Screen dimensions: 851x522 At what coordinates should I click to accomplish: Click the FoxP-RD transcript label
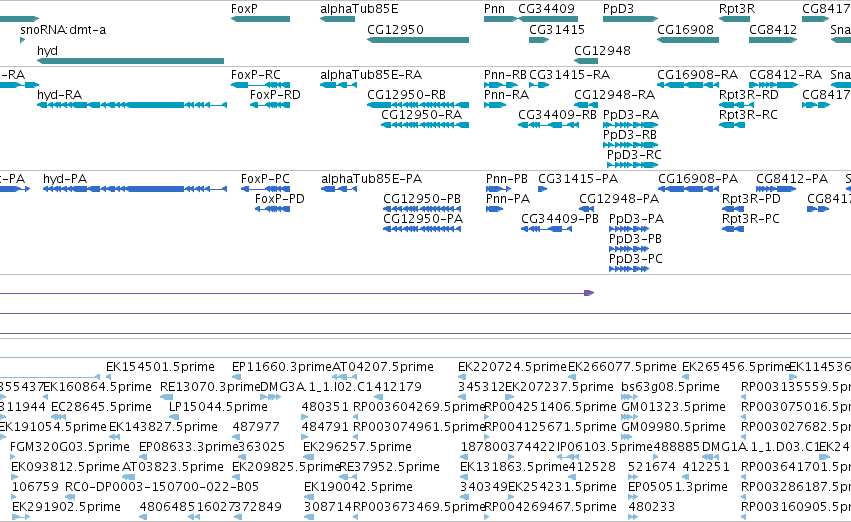[x=275, y=95]
